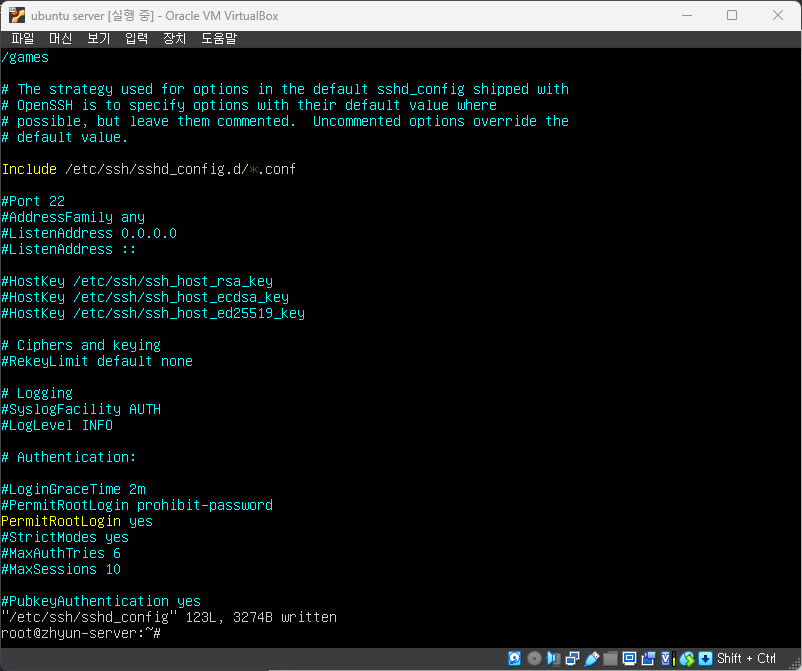Click the '#ListenAddress 0.0.0.0' line

point(89,233)
